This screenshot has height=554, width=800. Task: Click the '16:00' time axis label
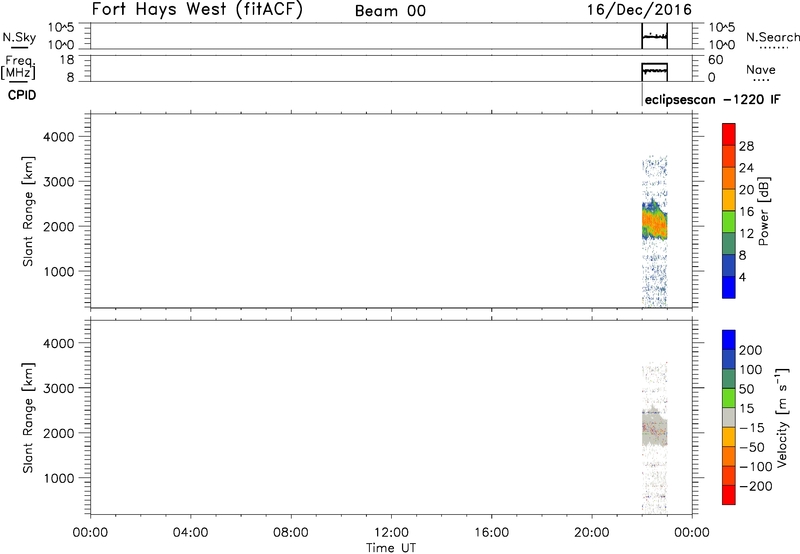click(491, 532)
